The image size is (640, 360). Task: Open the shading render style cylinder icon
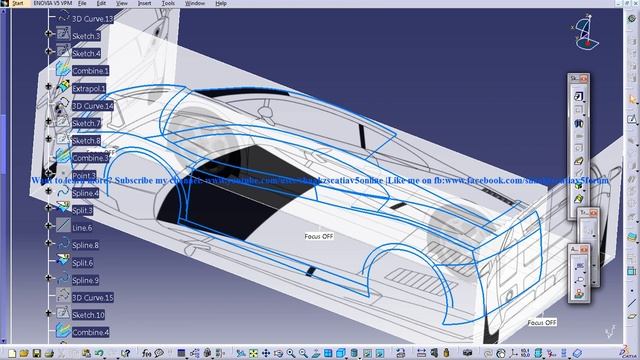[354, 353]
